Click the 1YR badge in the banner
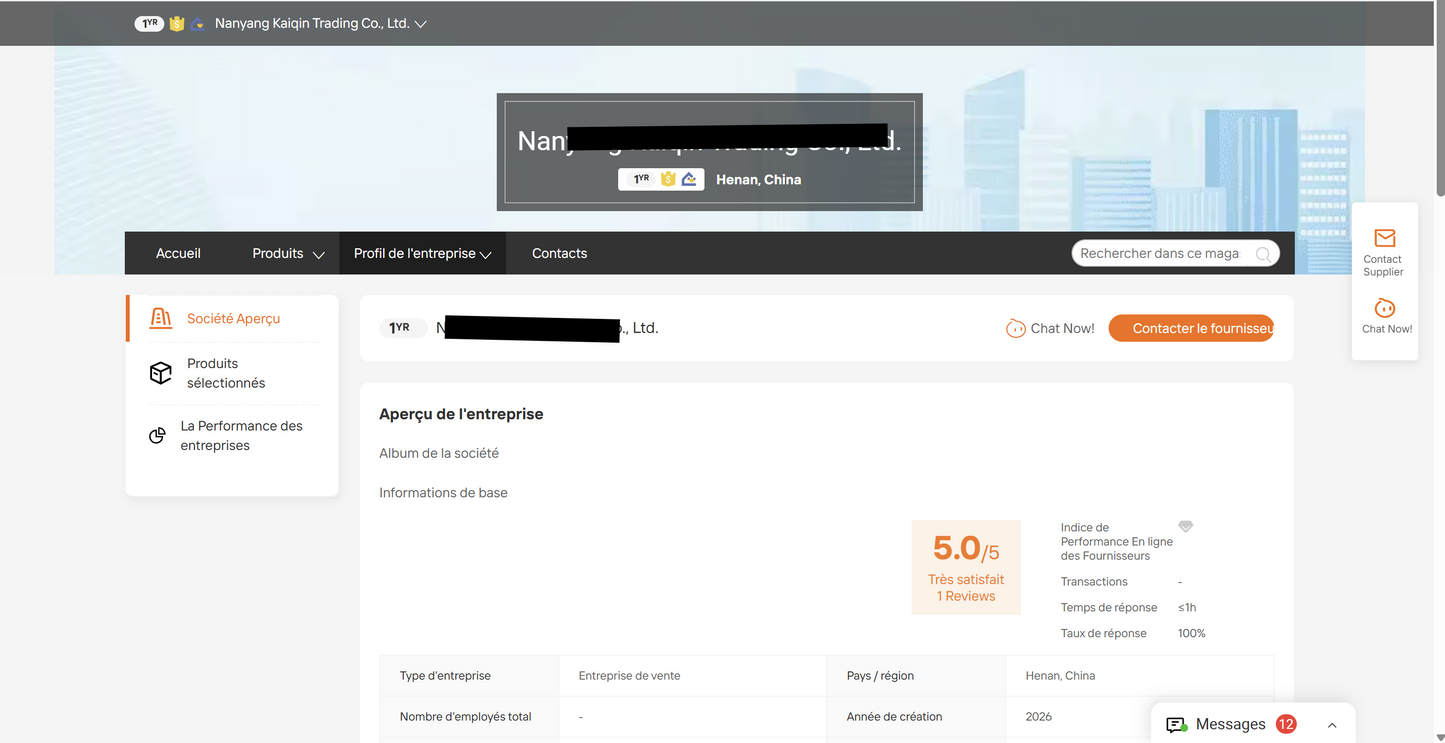Image resolution: width=1445 pixels, height=743 pixels. [641, 179]
